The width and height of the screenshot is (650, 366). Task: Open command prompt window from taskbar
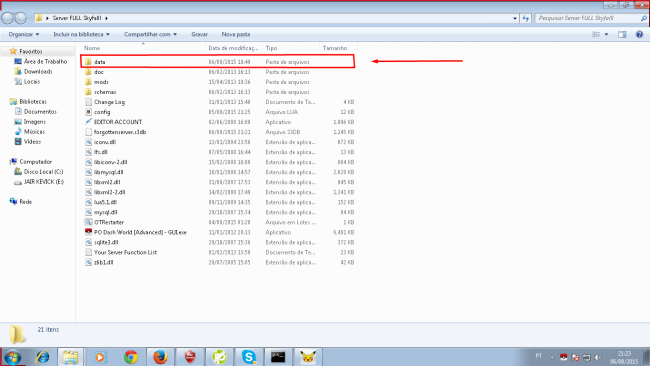(x=278, y=357)
